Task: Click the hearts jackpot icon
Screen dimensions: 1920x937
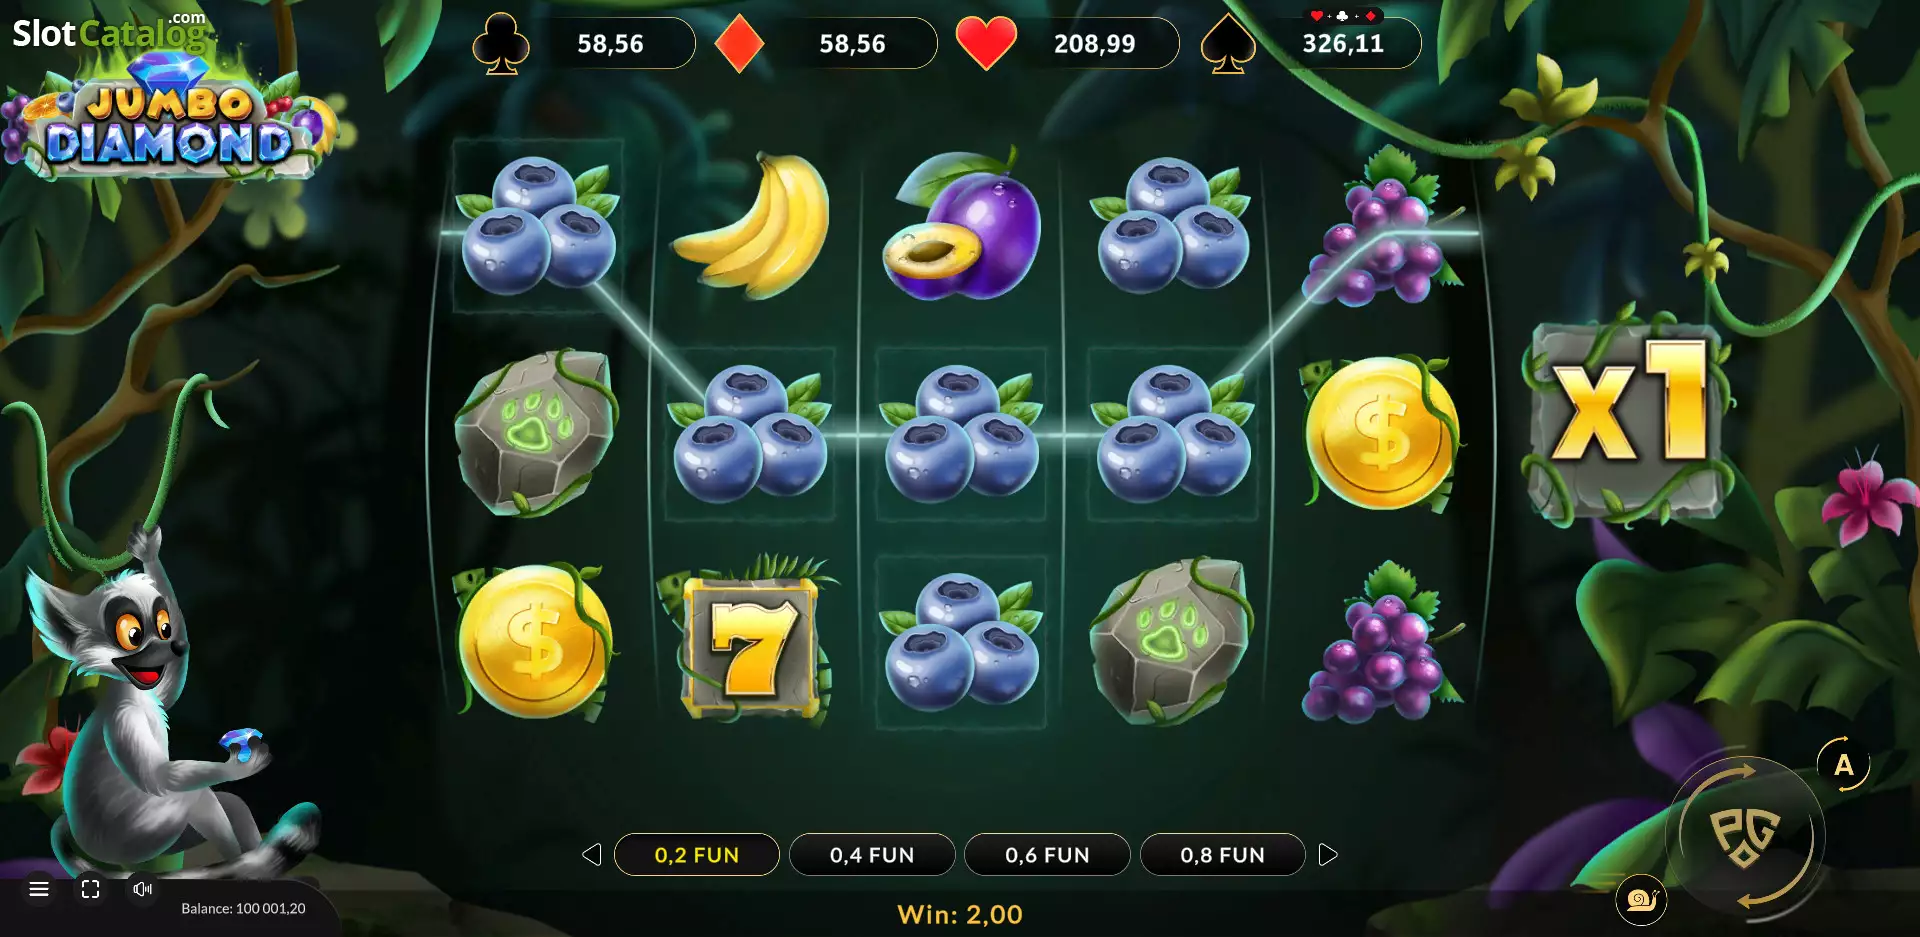Action: [x=986, y=44]
